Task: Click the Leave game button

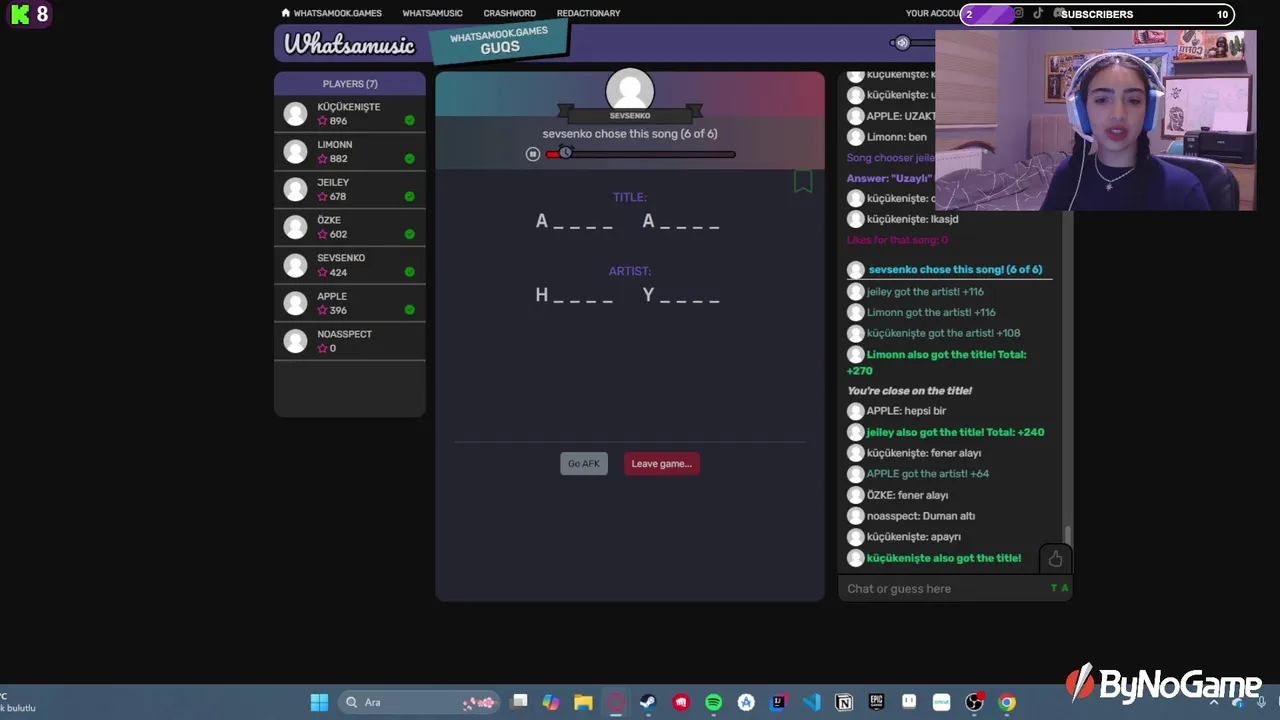Action: pyautogui.click(x=661, y=464)
